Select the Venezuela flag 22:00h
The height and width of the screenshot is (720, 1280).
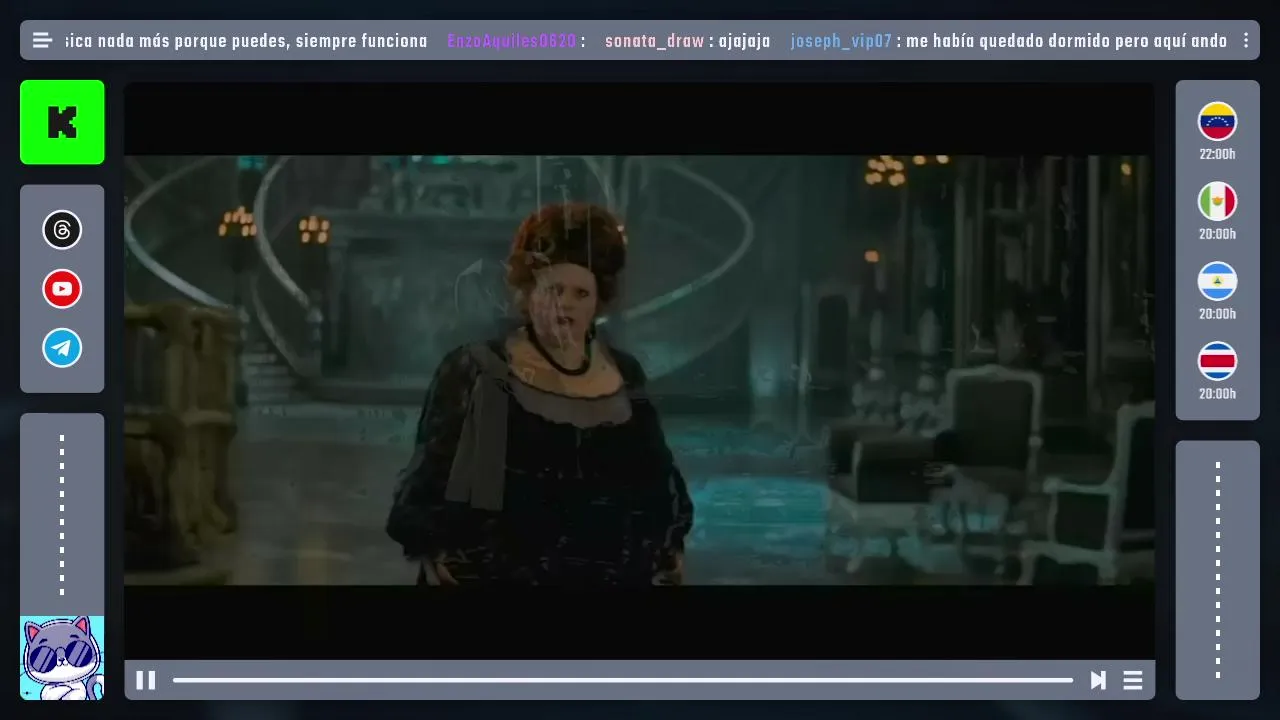click(x=1218, y=121)
